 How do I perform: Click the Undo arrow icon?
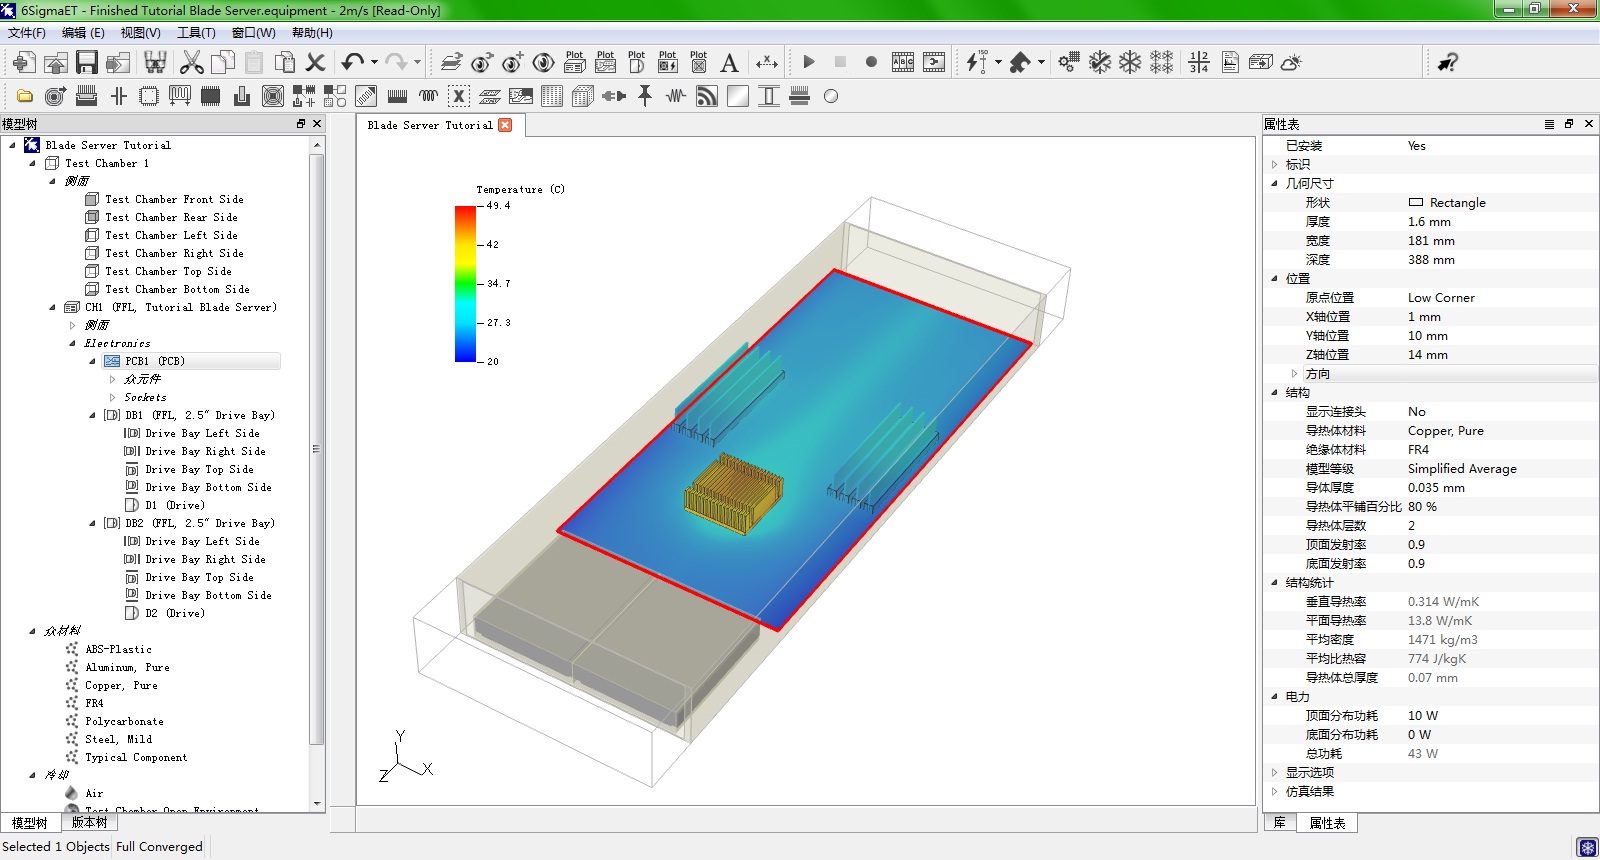point(352,62)
